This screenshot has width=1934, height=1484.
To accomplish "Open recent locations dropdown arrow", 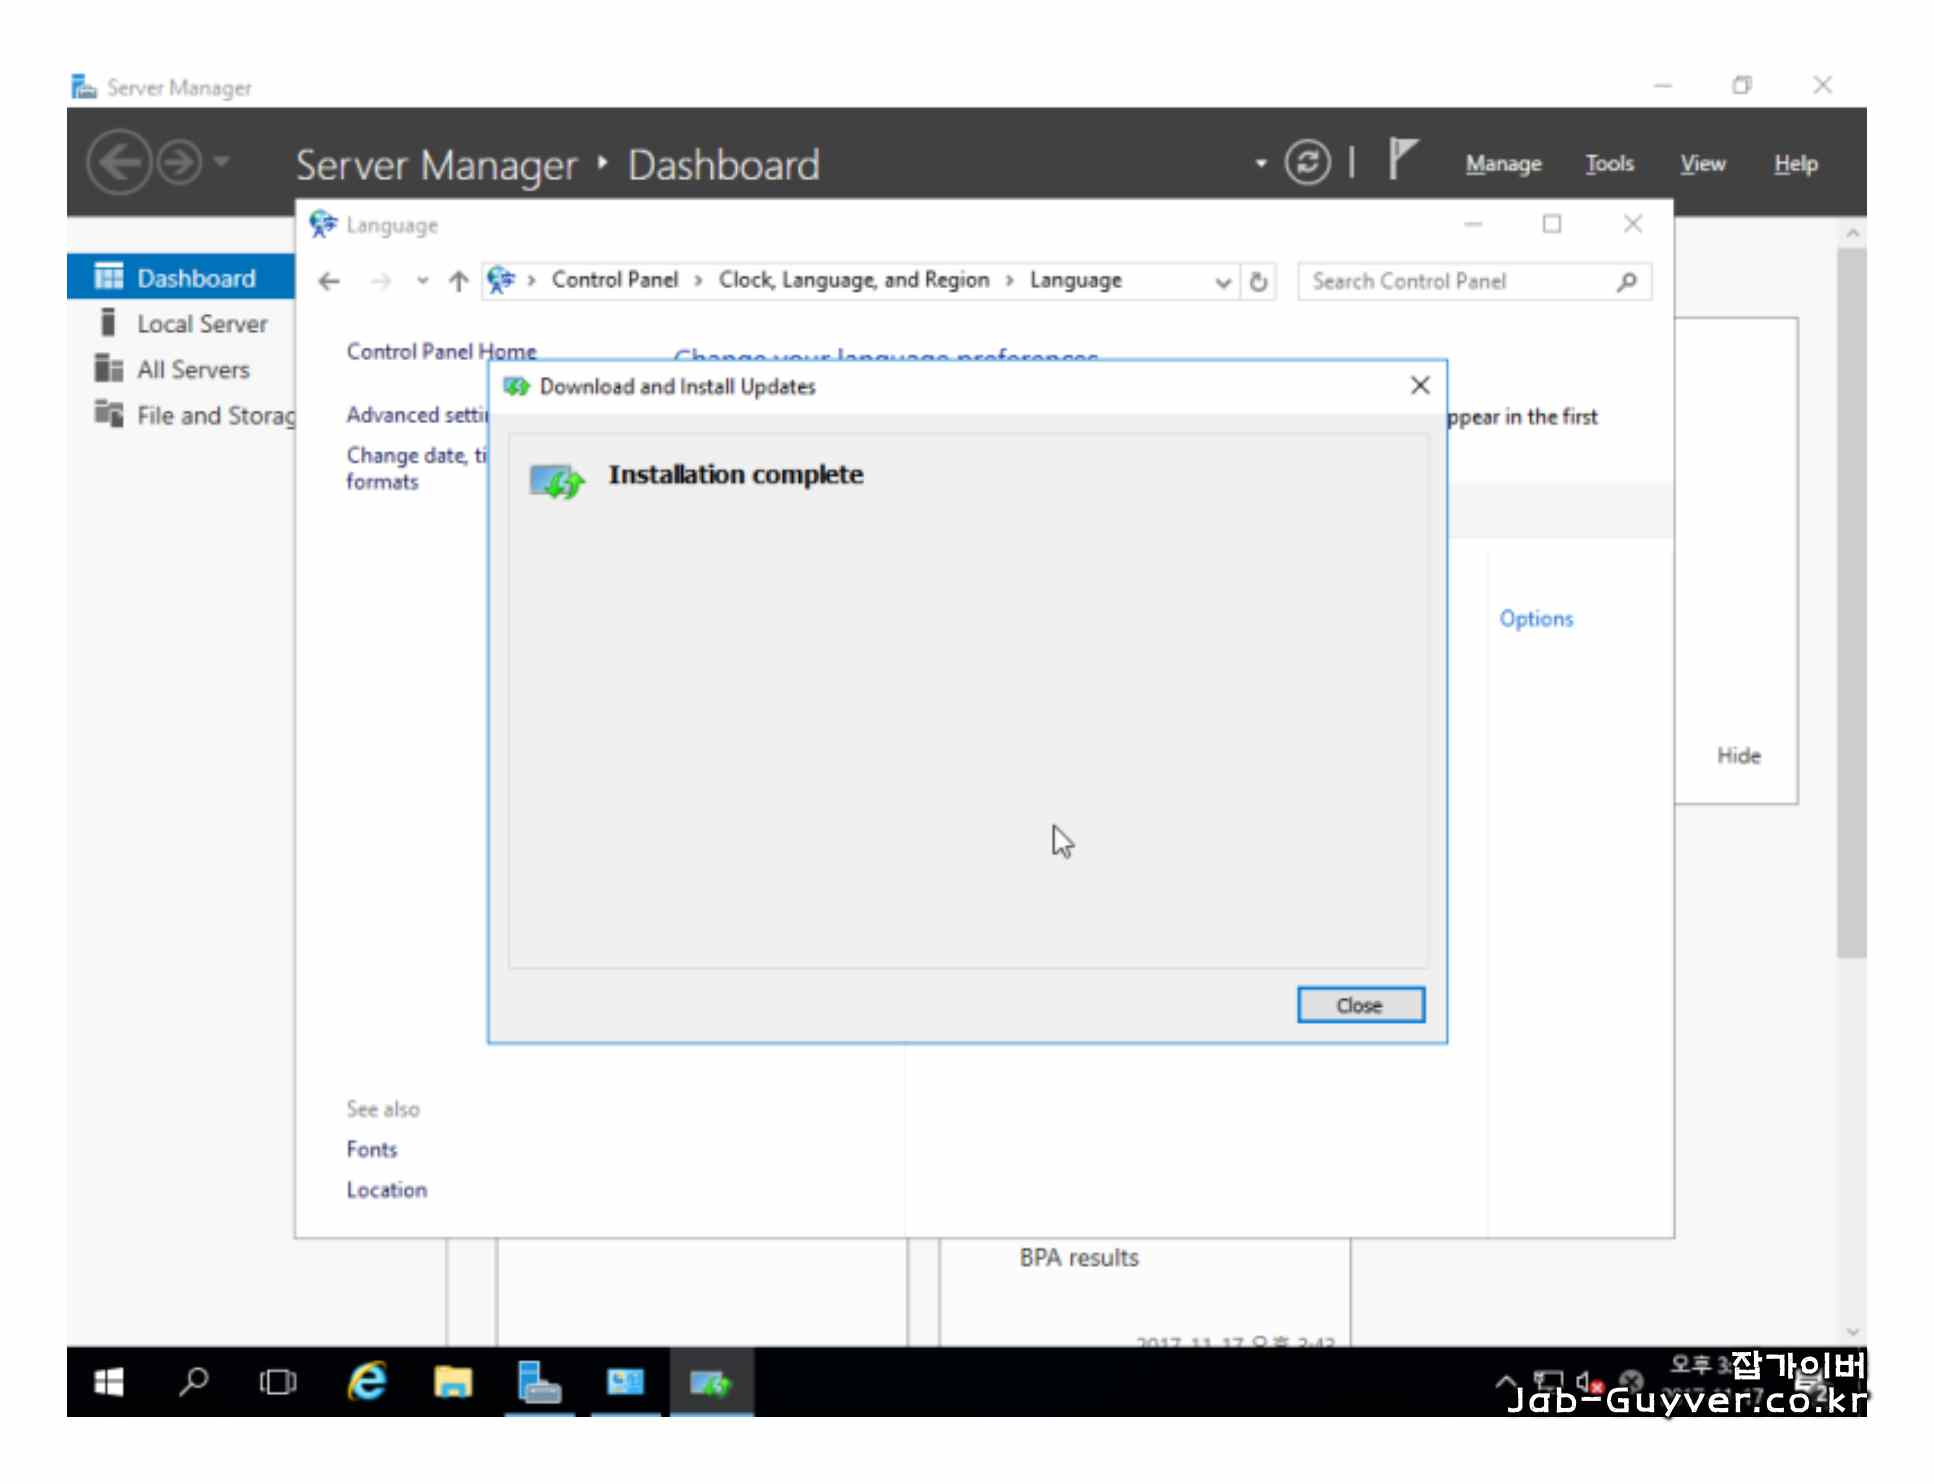I will click(422, 281).
